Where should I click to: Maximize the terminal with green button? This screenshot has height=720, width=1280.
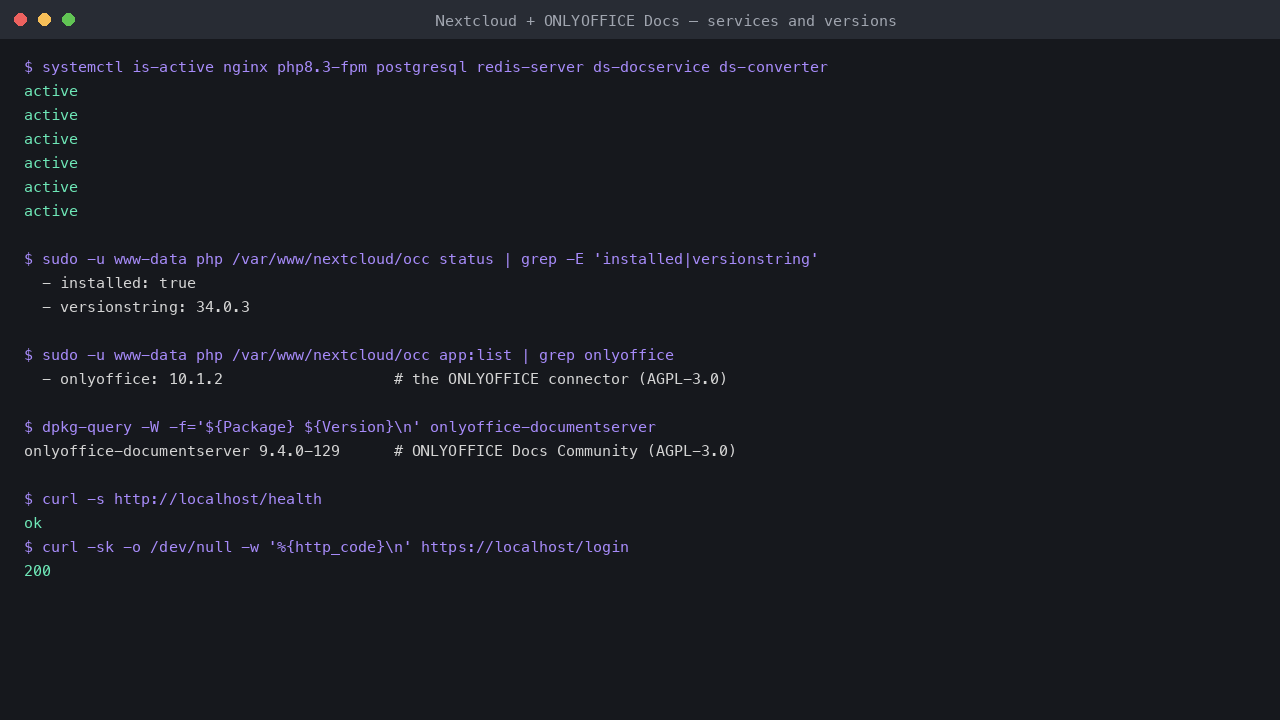click(68, 20)
